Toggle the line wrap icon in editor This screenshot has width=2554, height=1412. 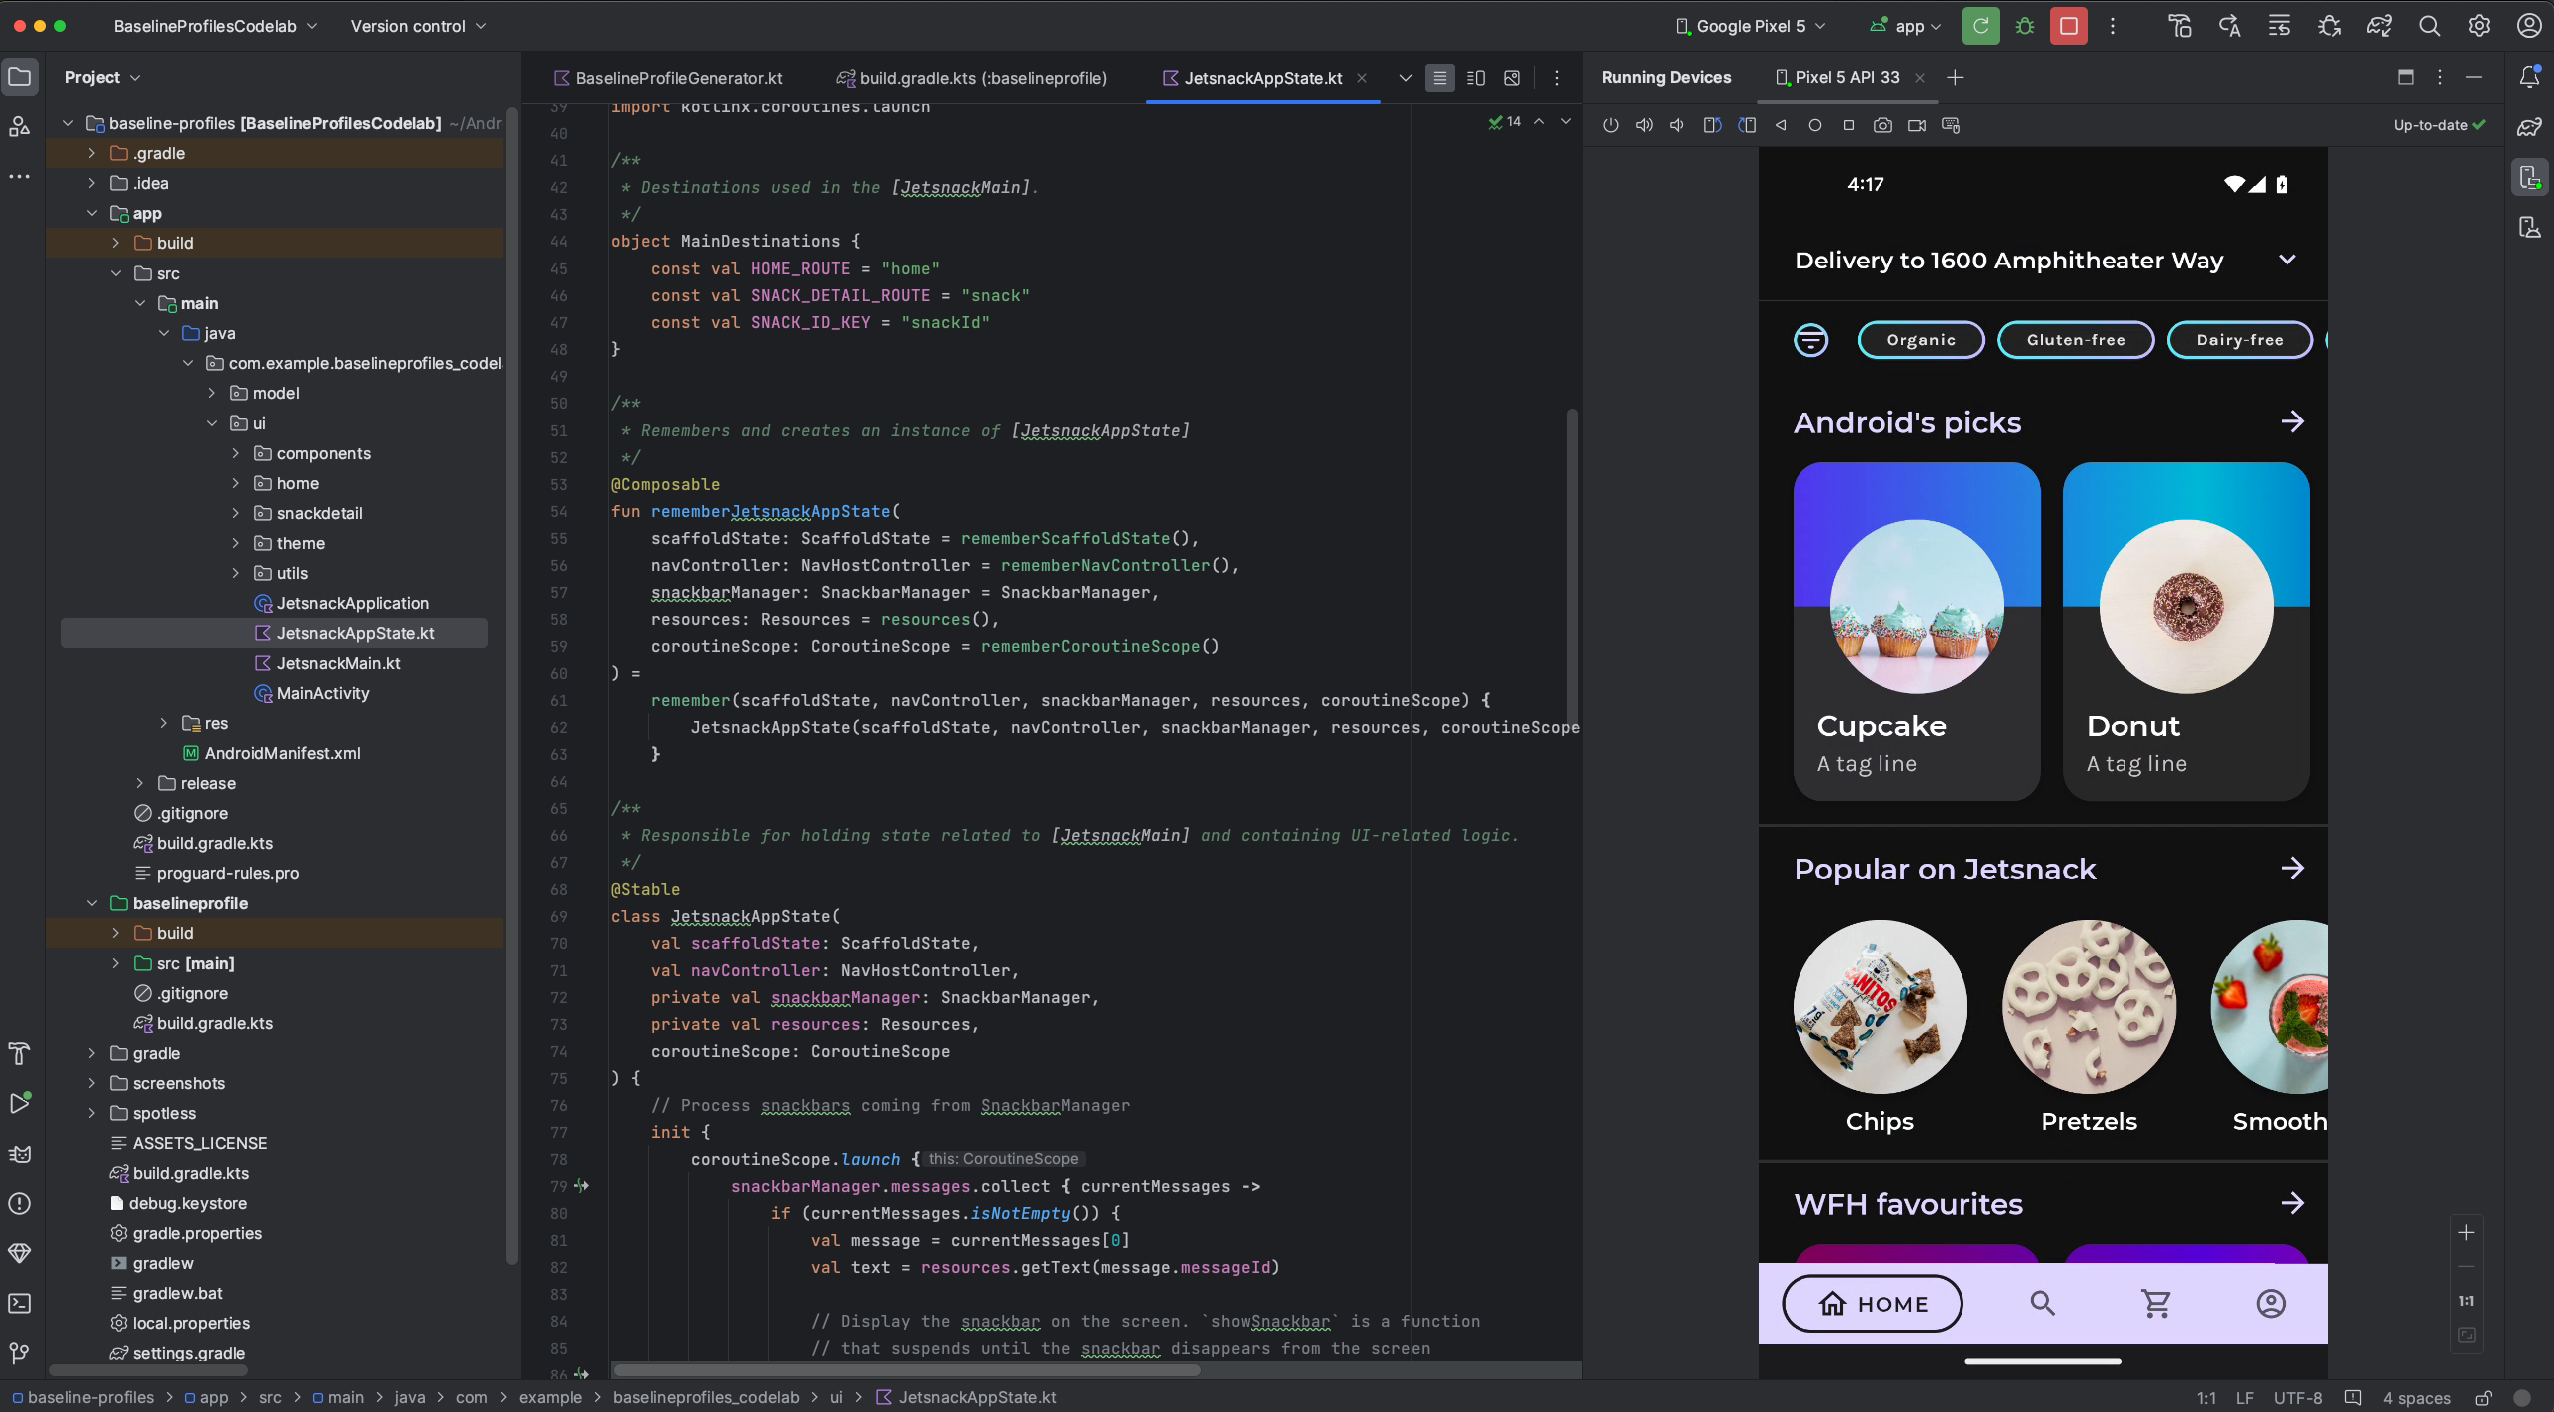tap(1440, 78)
